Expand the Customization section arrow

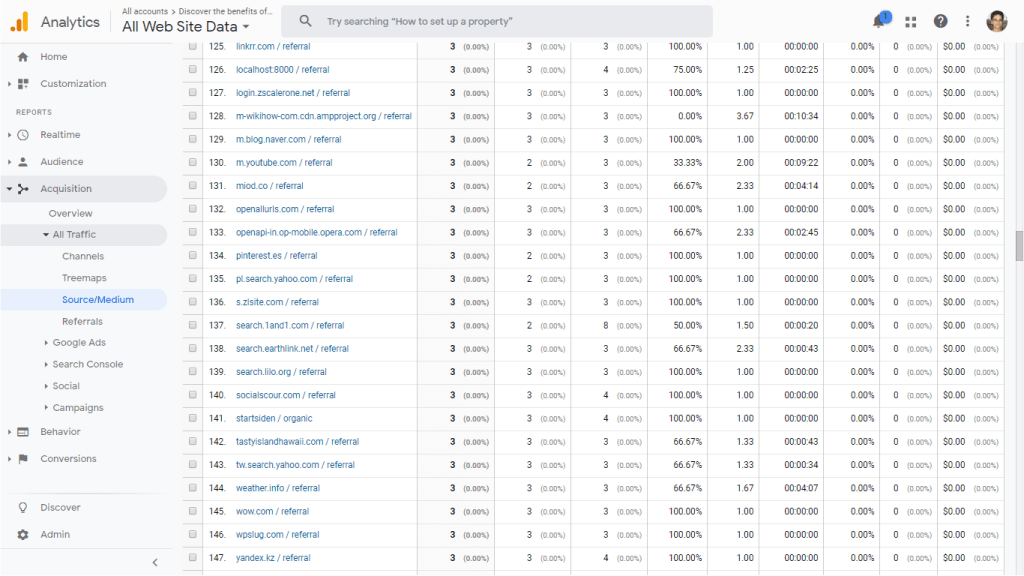[9, 84]
